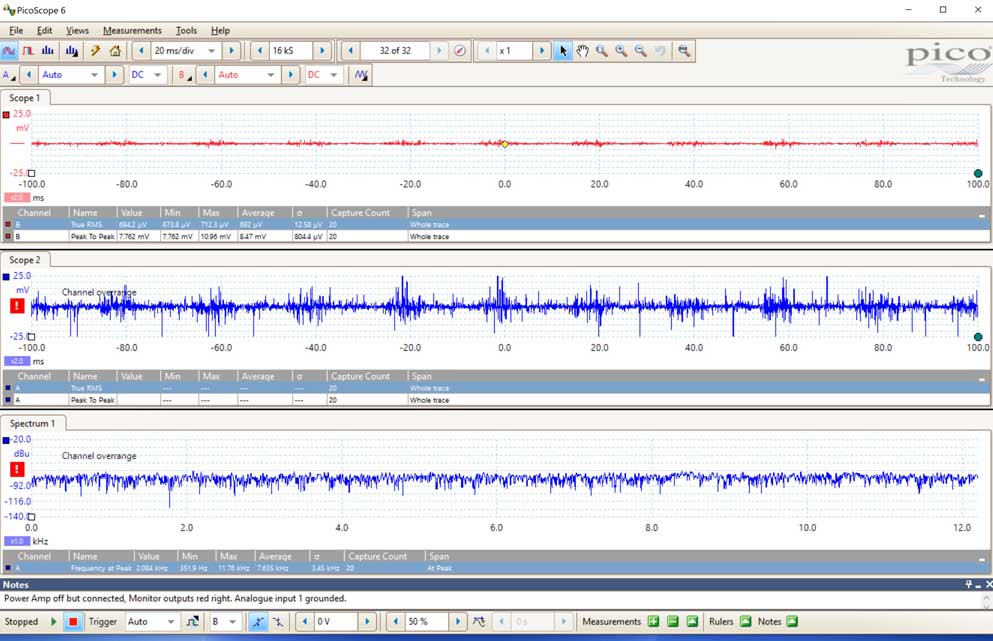Select the pointer selection tool
This screenshot has height=641, width=993.
pos(563,51)
